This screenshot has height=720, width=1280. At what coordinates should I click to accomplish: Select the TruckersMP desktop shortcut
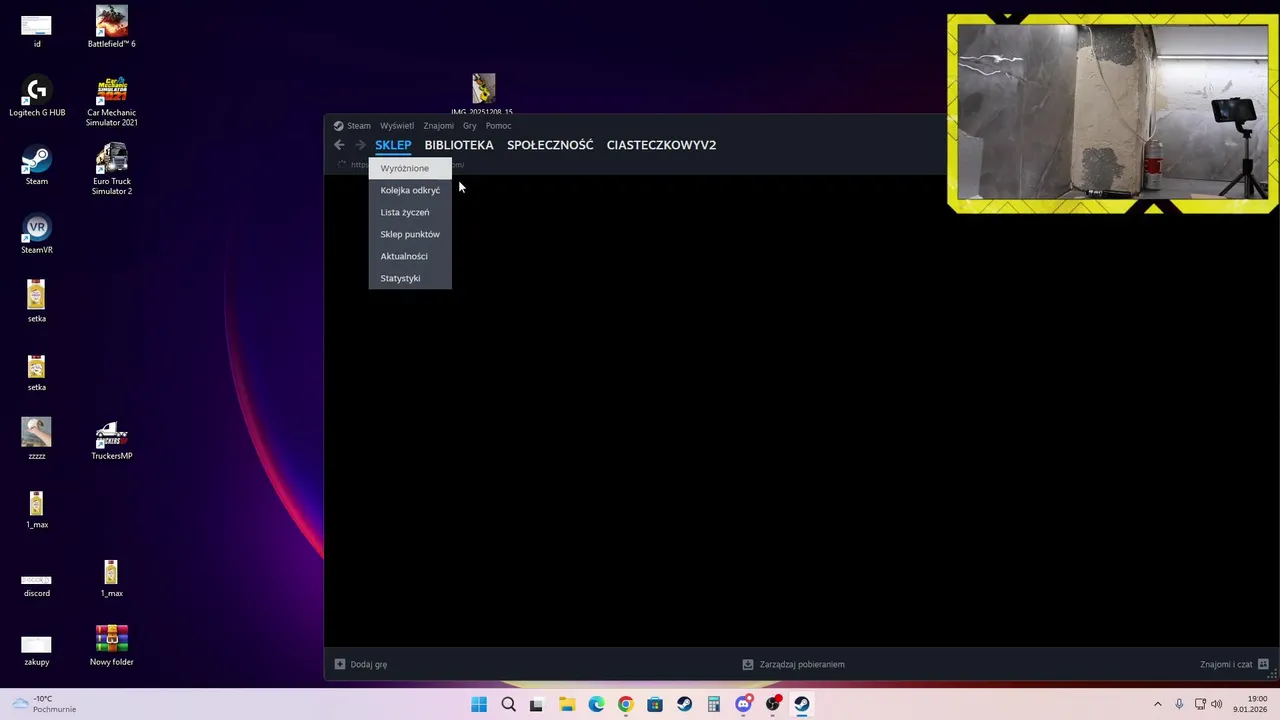(x=111, y=440)
